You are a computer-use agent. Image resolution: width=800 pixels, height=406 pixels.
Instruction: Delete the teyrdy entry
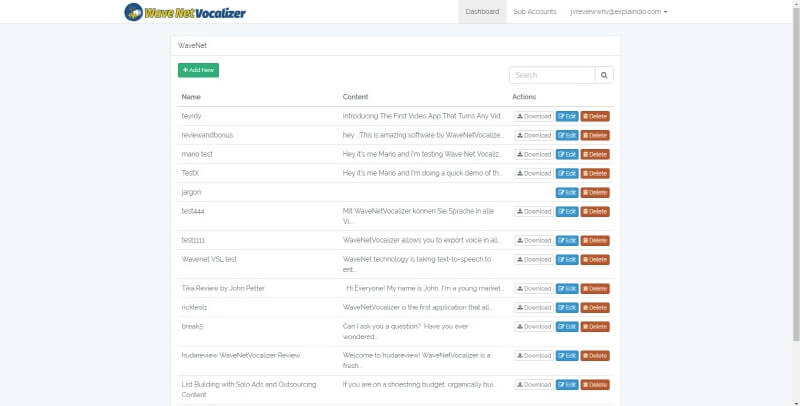coord(595,116)
